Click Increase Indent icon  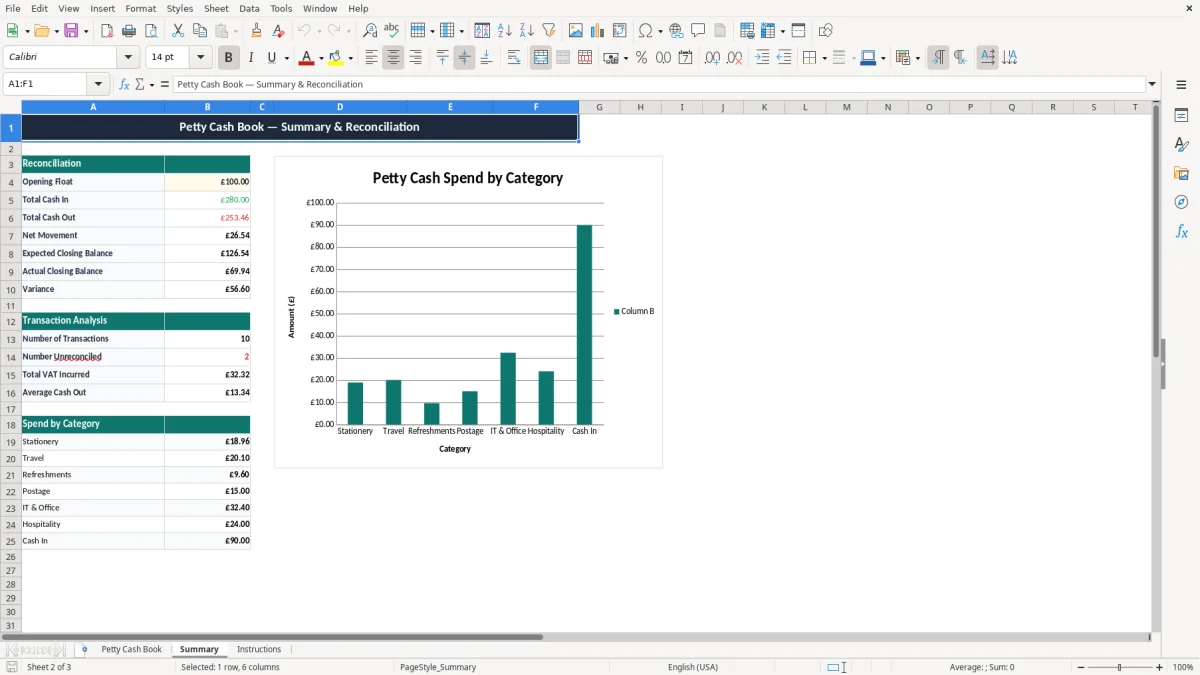click(762, 58)
